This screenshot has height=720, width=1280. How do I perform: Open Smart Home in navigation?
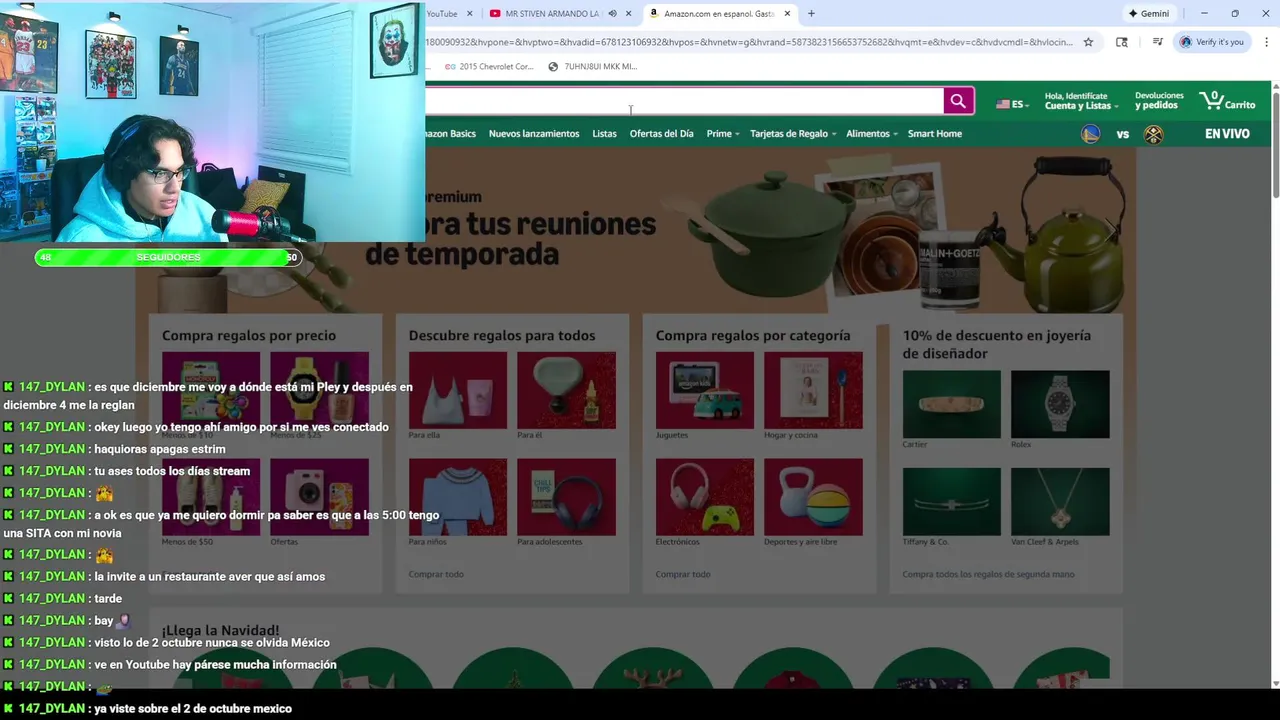pos(935,134)
